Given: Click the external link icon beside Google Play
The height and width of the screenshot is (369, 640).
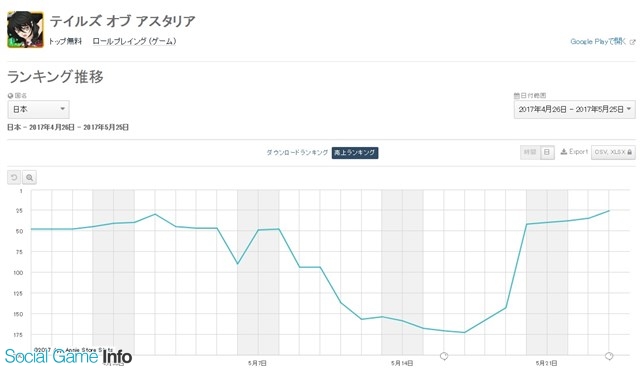Looking at the screenshot, I should pos(632,42).
